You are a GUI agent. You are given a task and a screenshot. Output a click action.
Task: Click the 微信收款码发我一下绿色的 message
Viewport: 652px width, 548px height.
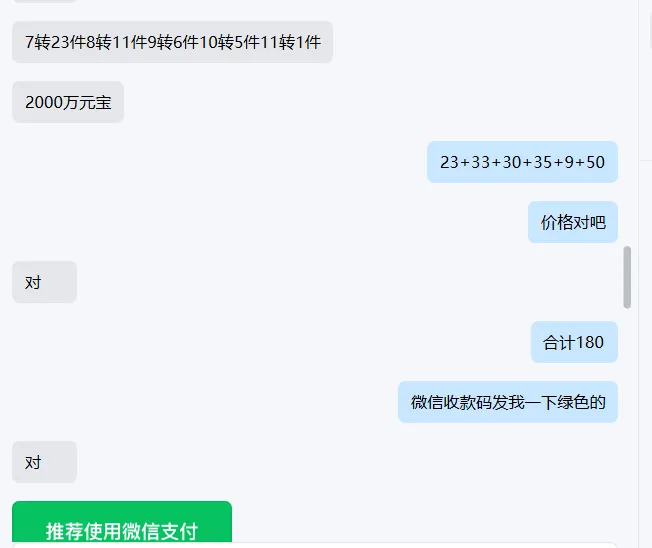pyautogui.click(x=508, y=402)
